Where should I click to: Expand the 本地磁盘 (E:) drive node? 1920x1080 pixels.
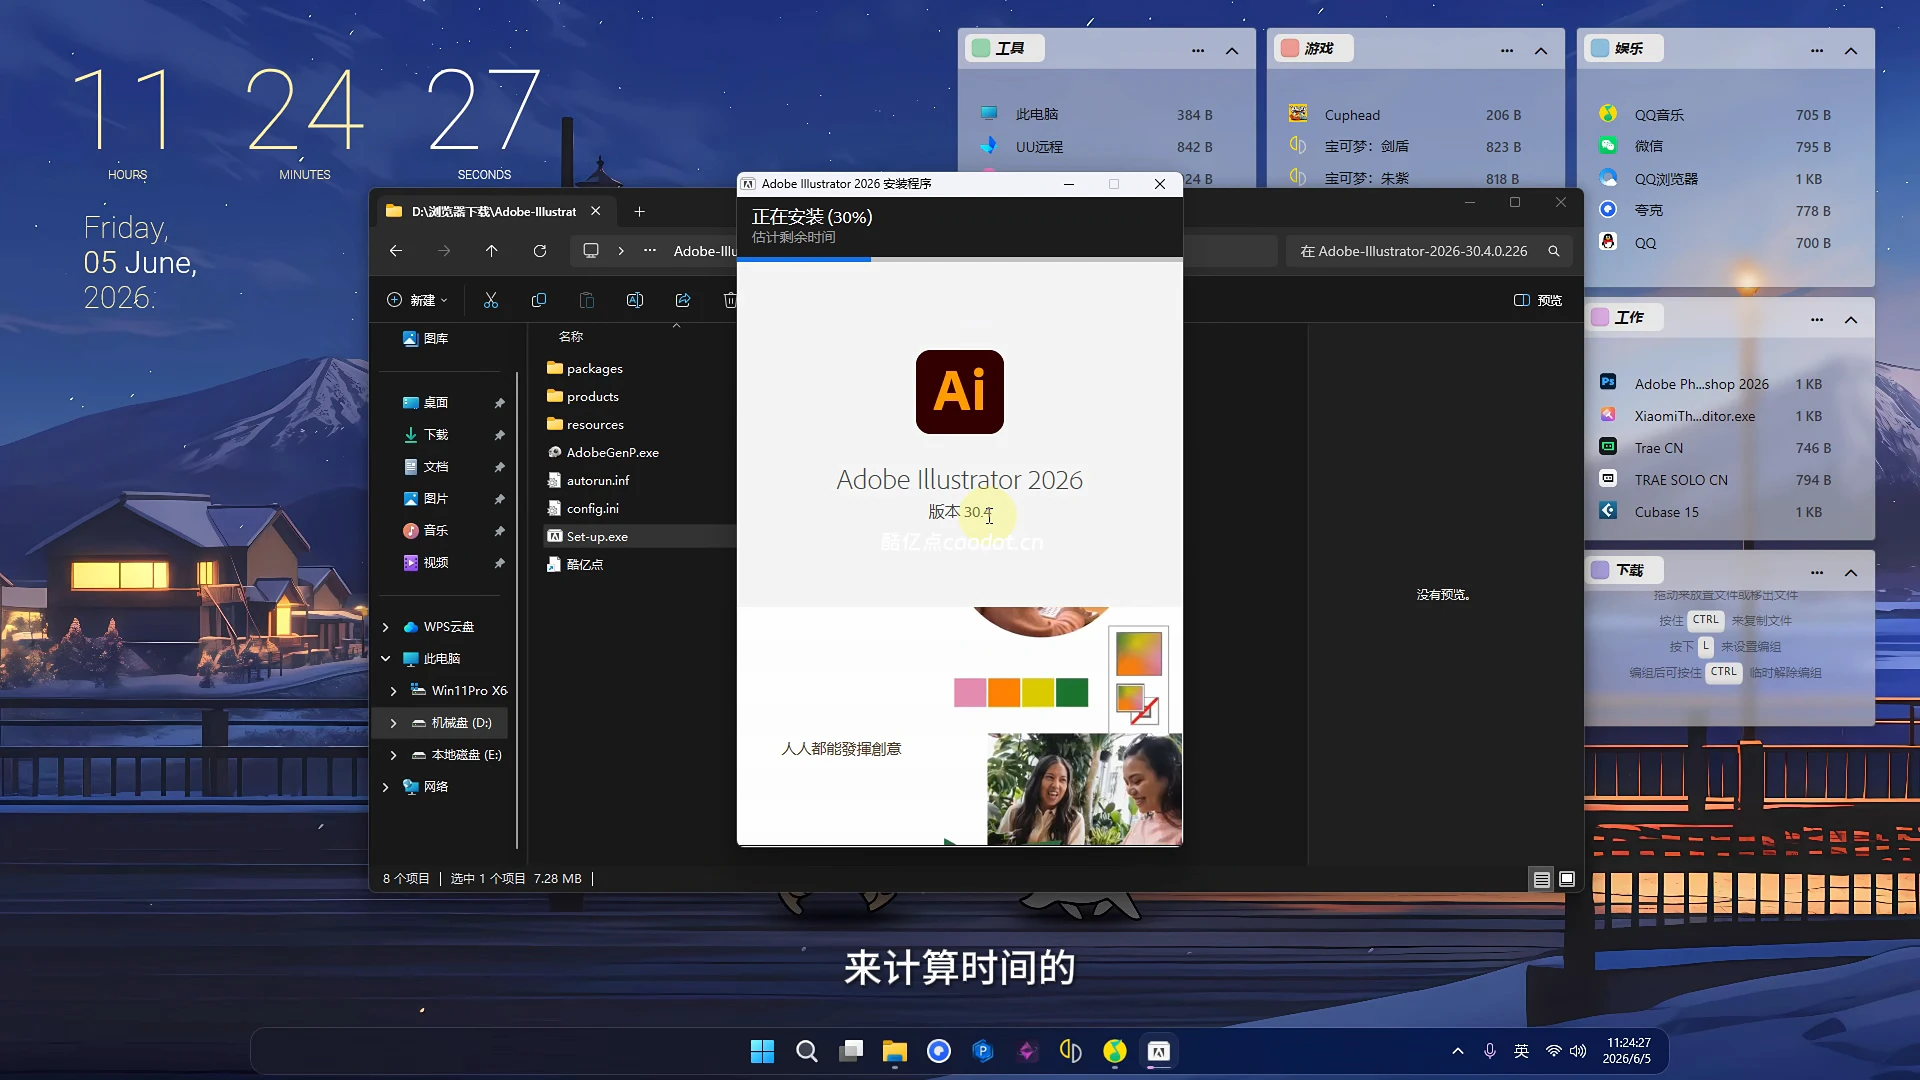tap(393, 755)
